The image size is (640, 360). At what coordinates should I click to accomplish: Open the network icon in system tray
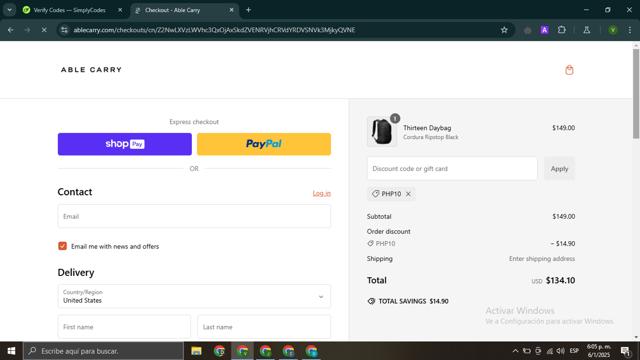[550, 351]
